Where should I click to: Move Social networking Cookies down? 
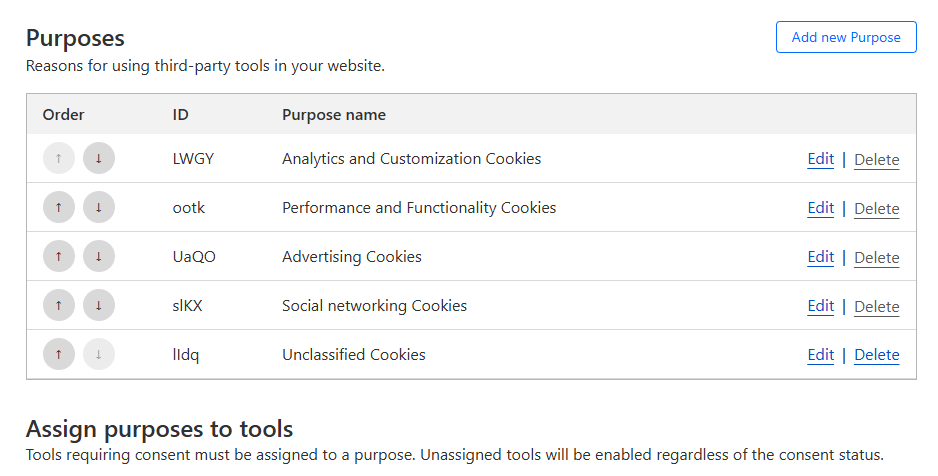coord(99,306)
